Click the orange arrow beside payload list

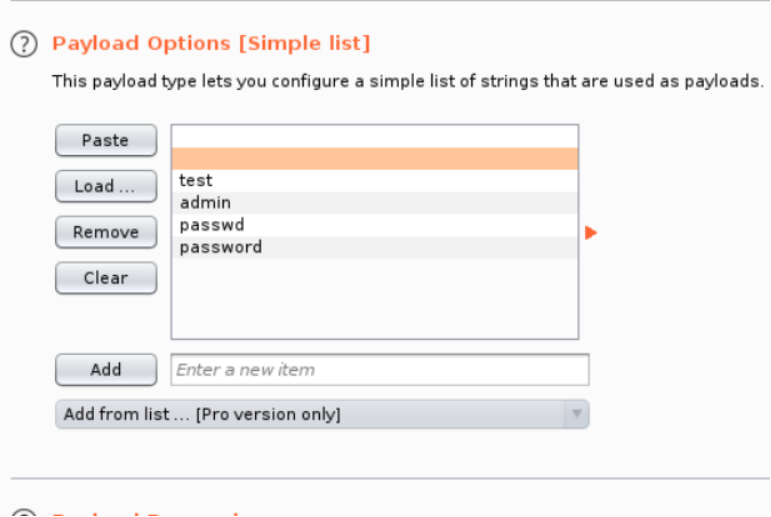tap(590, 233)
